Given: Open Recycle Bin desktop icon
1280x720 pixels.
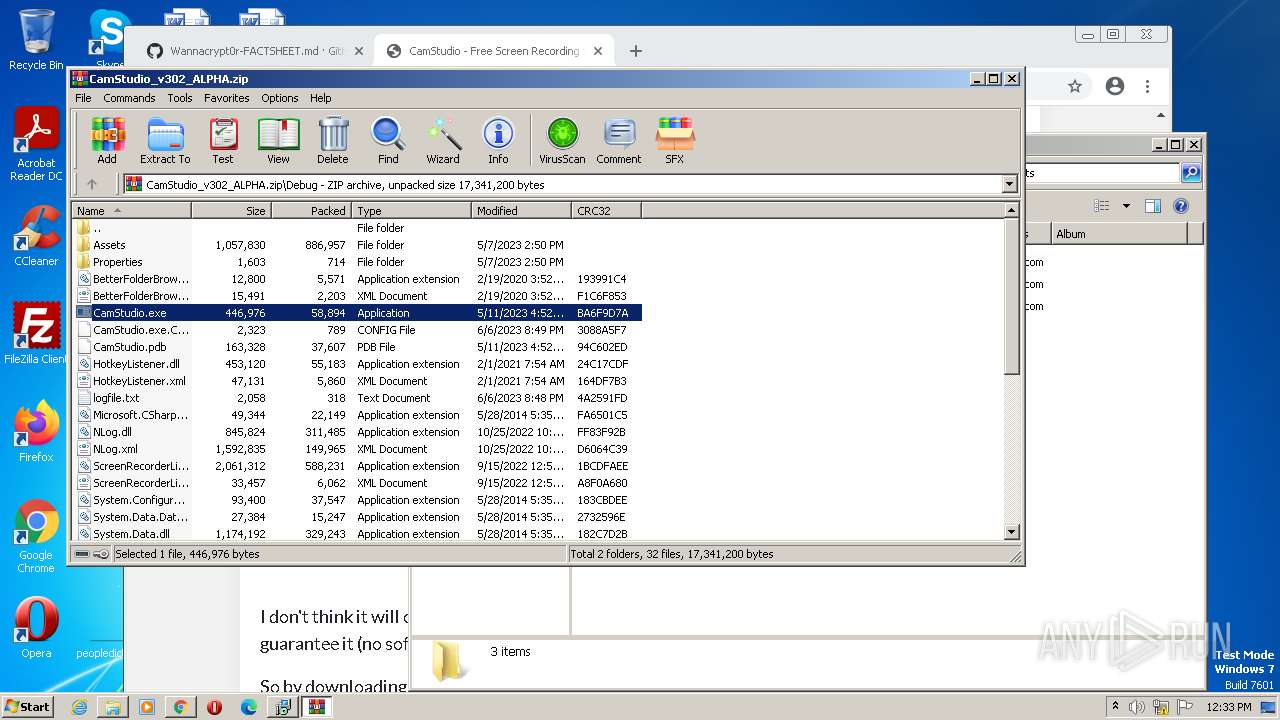Looking at the screenshot, I should pos(36,40).
